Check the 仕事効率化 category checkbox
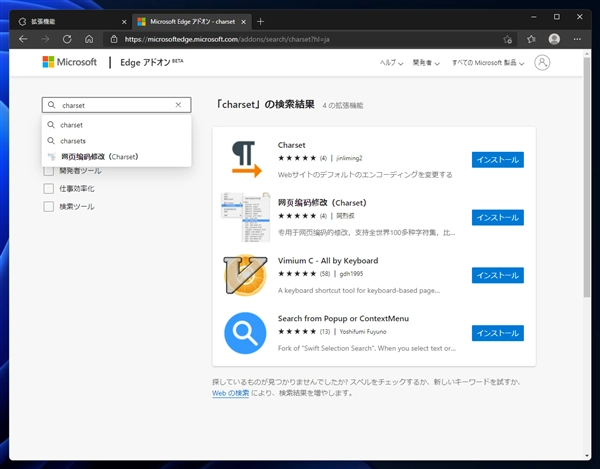The height and width of the screenshot is (469, 600). pos(49,189)
